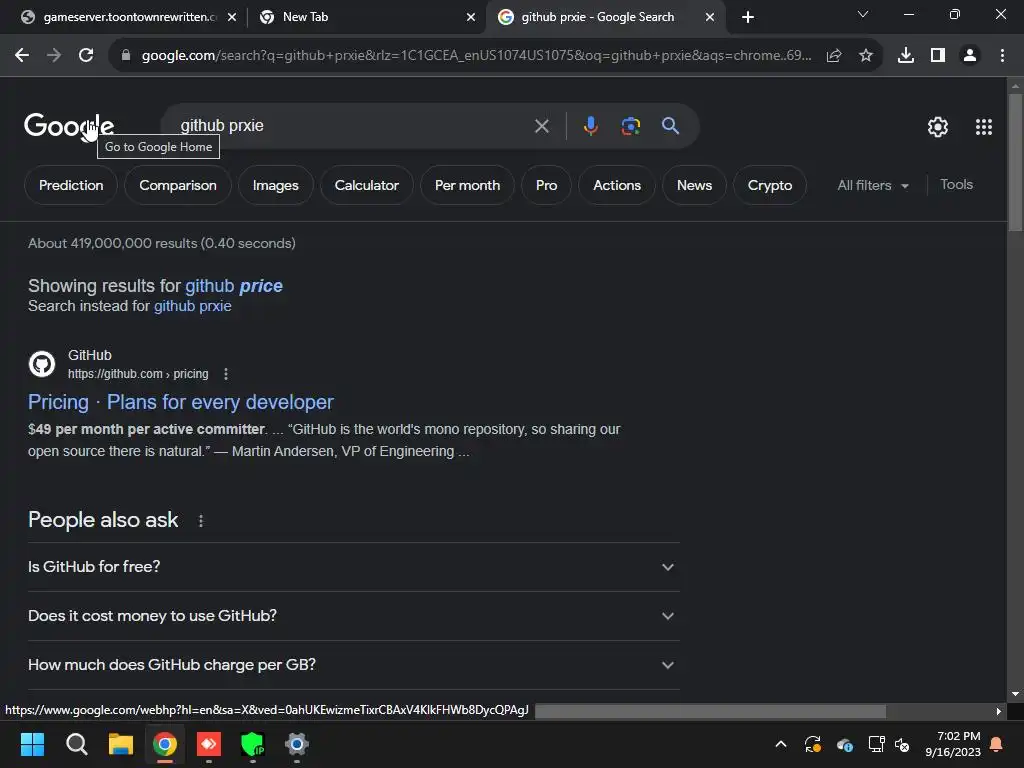Go back to the previous page
Image resolution: width=1024 pixels, height=768 pixels.
[22, 56]
